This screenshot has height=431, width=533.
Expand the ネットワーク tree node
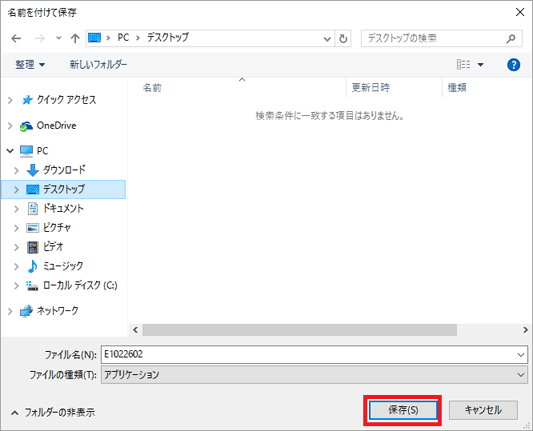coord(10,311)
